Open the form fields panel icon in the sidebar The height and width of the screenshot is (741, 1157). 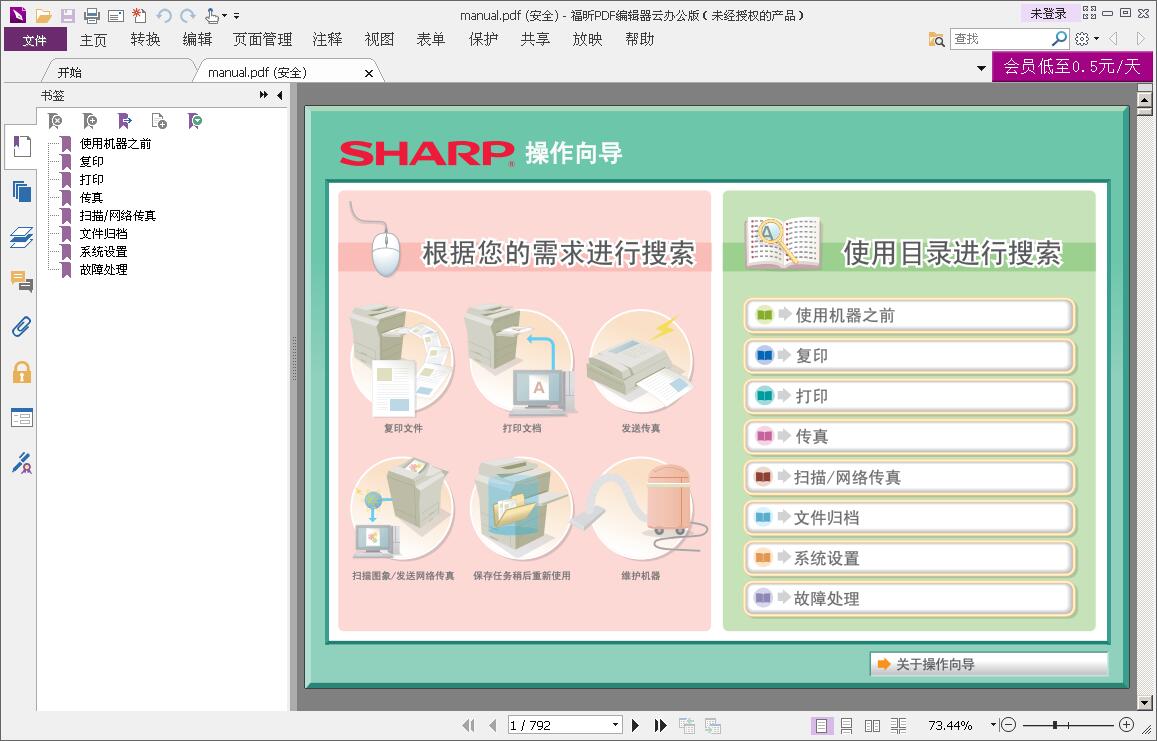[x=22, y=418]
